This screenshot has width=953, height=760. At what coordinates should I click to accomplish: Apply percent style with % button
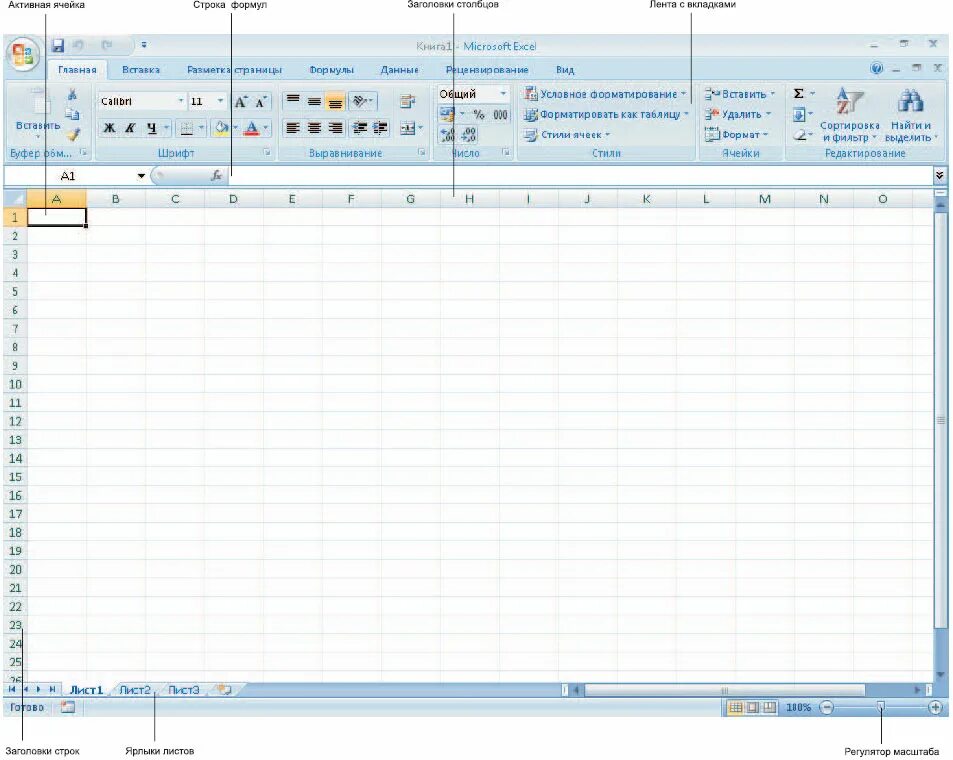479,114
